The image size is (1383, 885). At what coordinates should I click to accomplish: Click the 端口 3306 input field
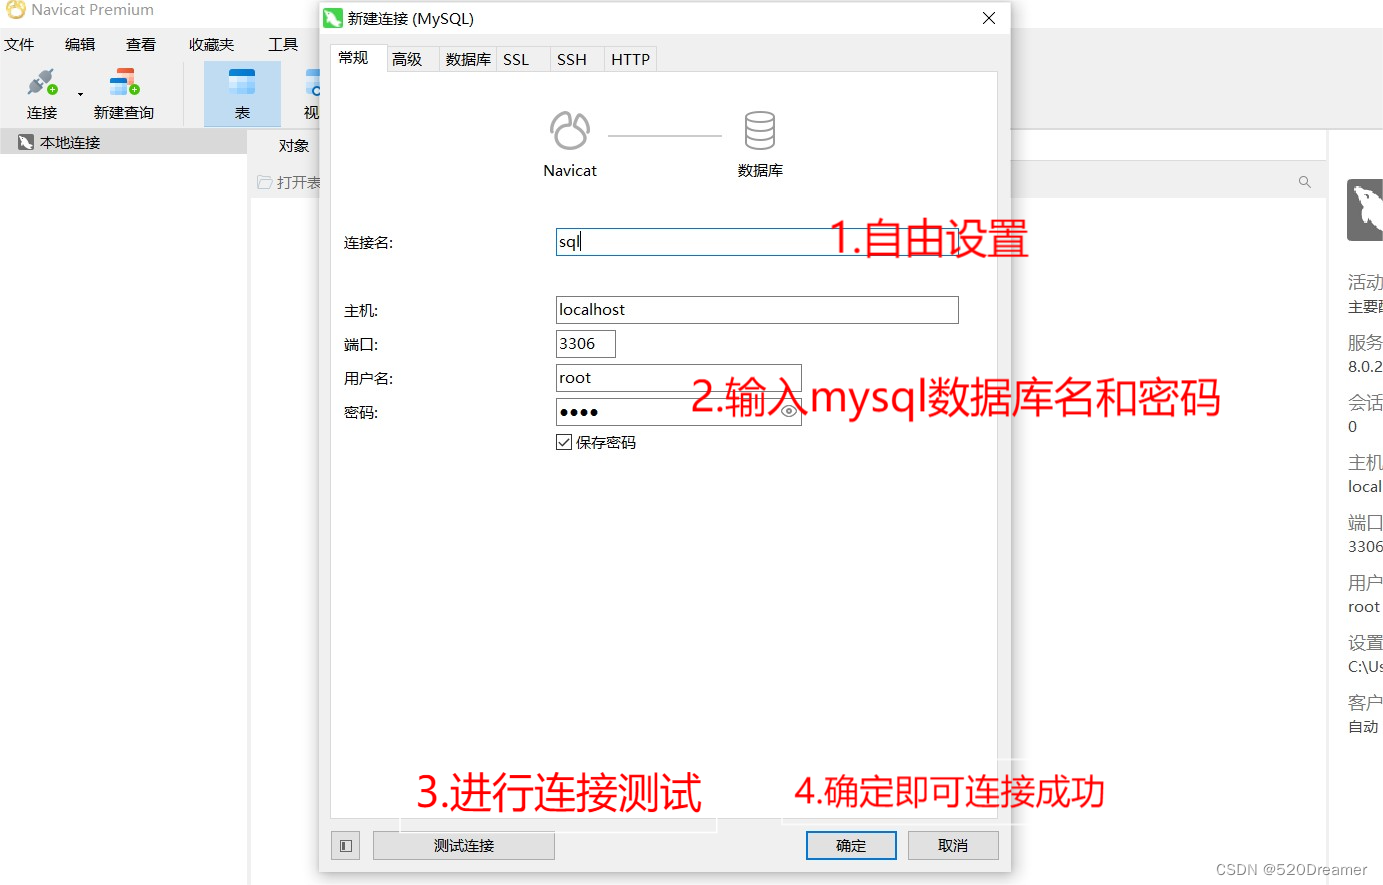tap(586, 344)
